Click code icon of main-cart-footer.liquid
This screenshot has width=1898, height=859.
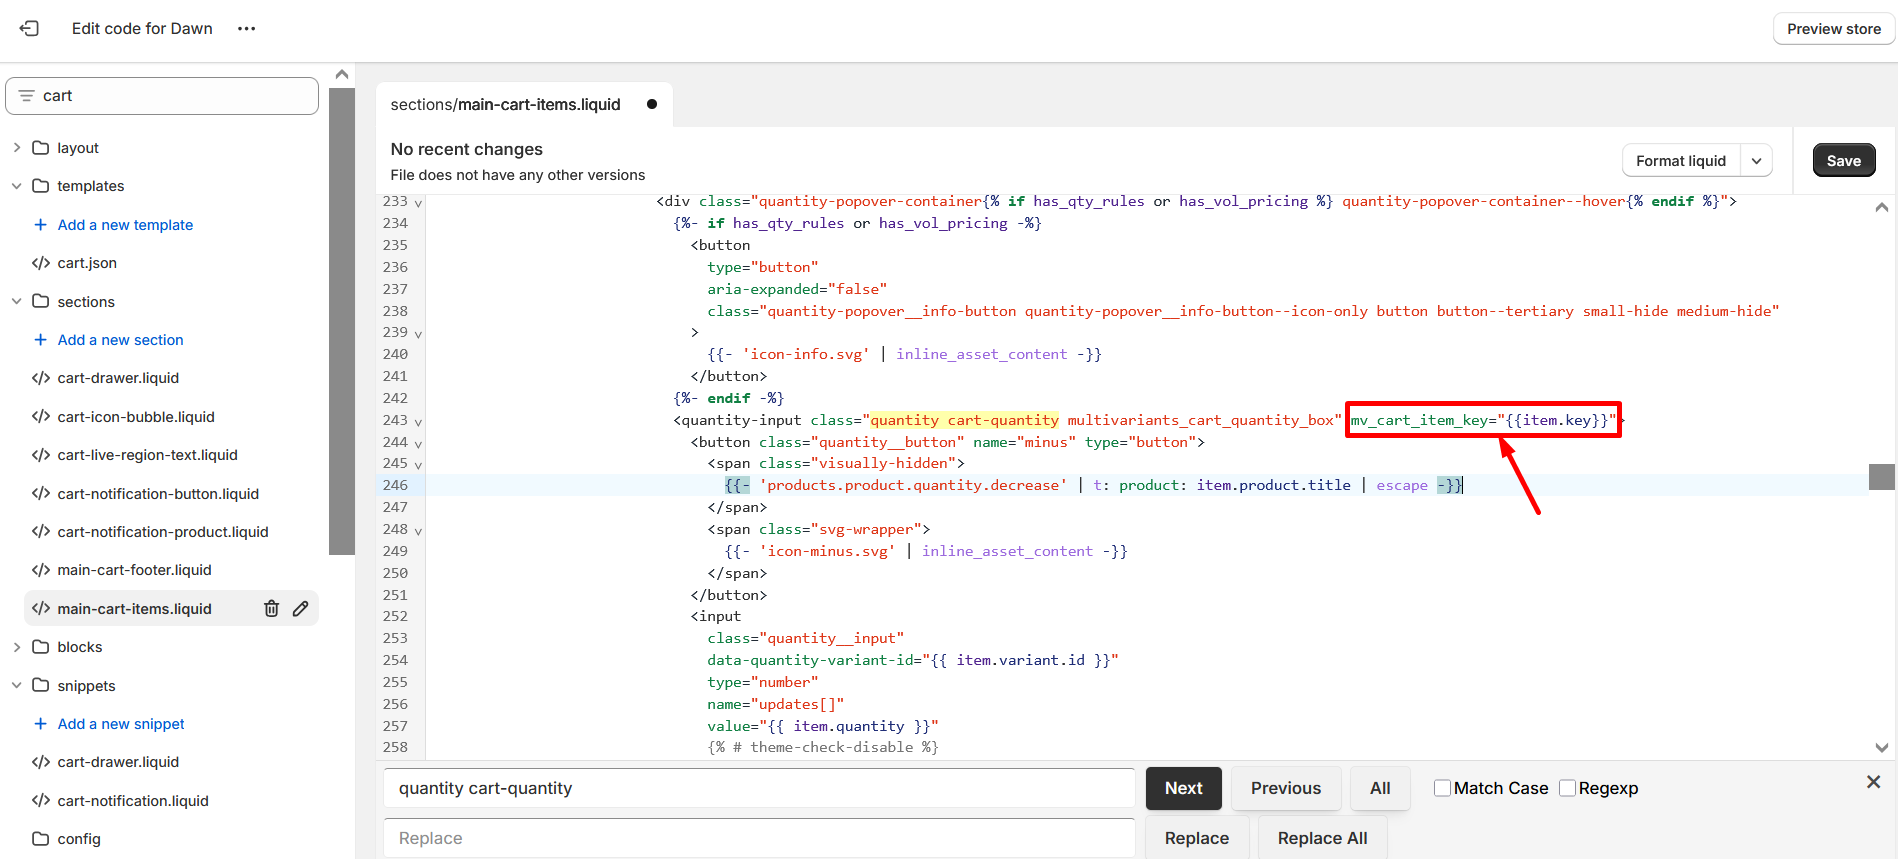tap(41, 570)
